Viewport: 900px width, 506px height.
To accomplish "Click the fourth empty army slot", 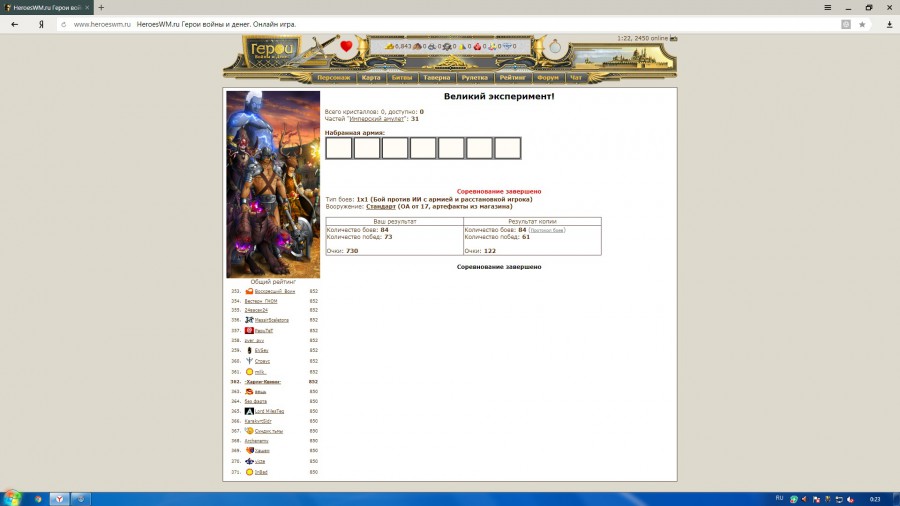I will (x=423, y=148).
